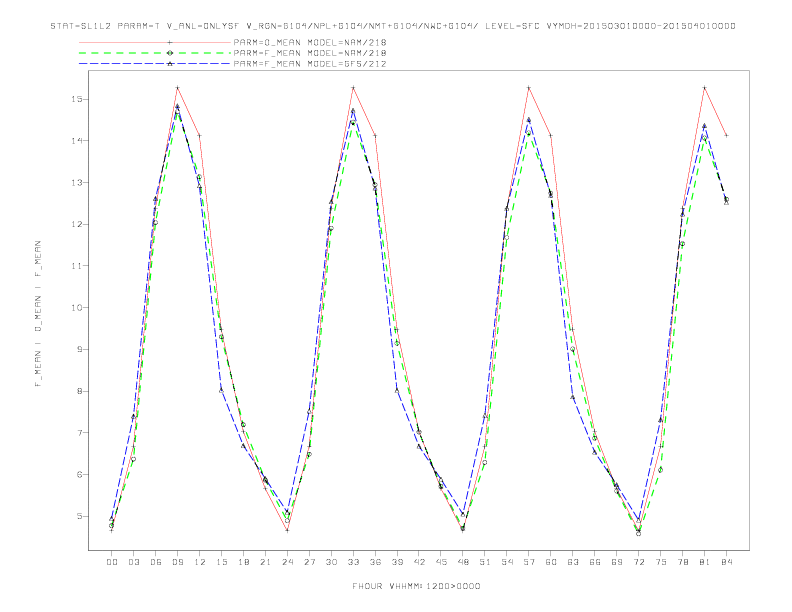
Task: Click forecast hour label 54 on x-axis
Action: [507, 562]
